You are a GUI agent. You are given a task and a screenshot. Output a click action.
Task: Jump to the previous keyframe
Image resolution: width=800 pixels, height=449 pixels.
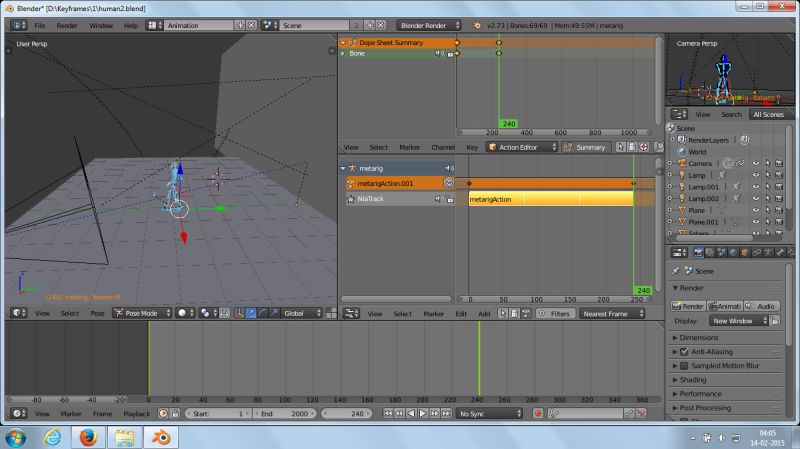(x=399, y=413)
